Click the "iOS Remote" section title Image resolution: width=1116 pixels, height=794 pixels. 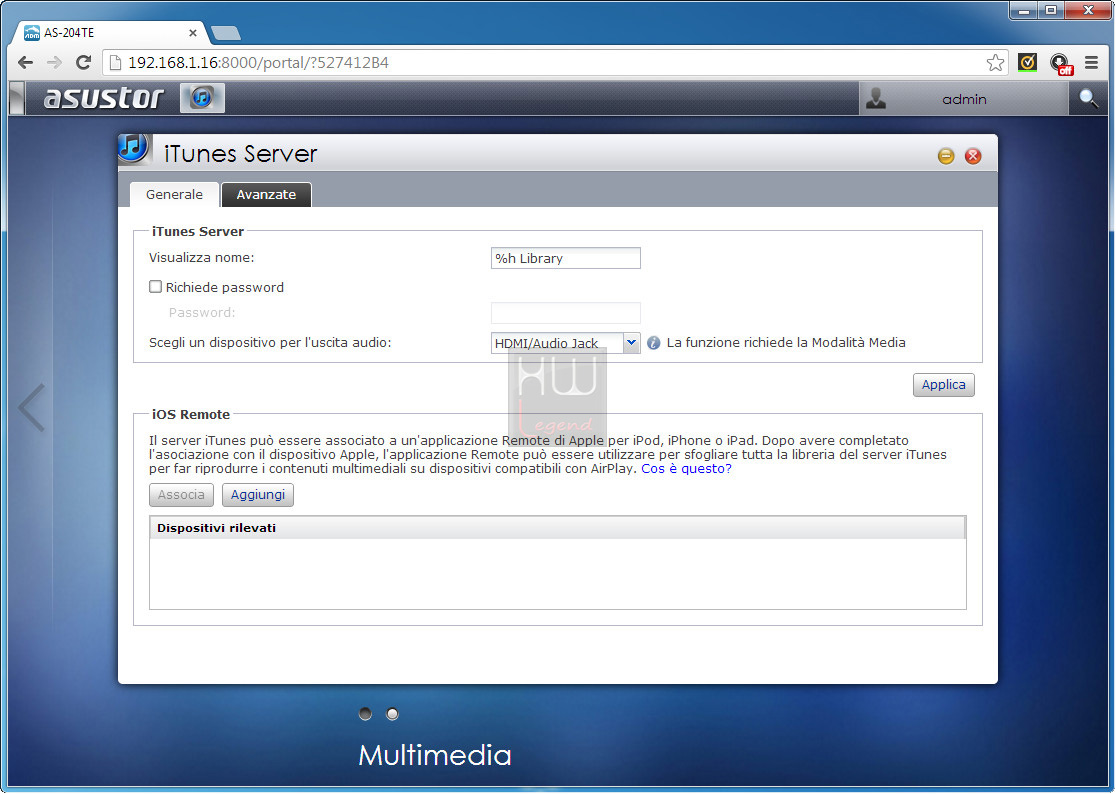coord(191,415)
